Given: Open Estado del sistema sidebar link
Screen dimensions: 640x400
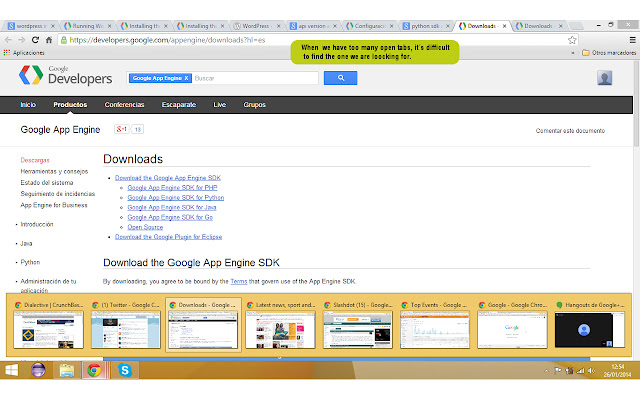Looking at the screenshot, I should point(47,182).
